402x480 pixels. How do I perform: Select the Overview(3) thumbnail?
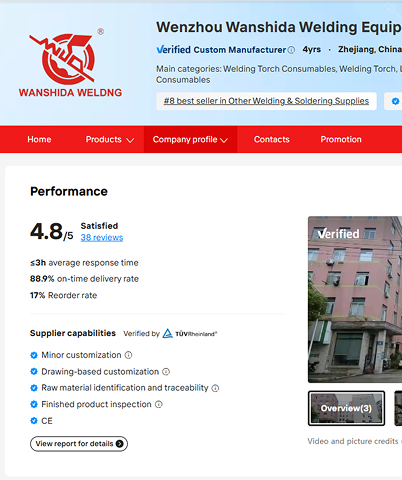click(347, 408)
